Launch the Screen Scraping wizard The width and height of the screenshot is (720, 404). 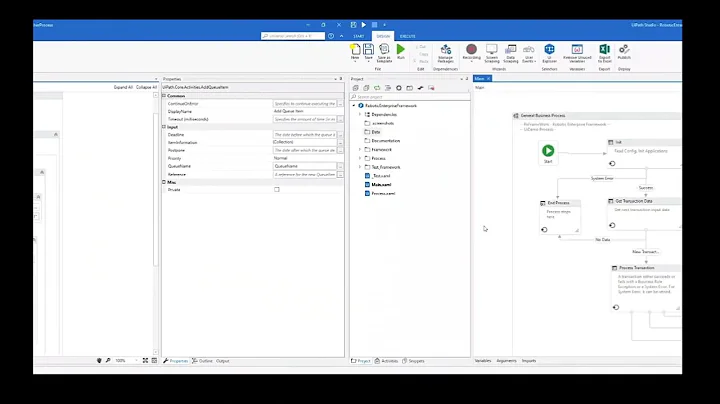pos(492,53)
